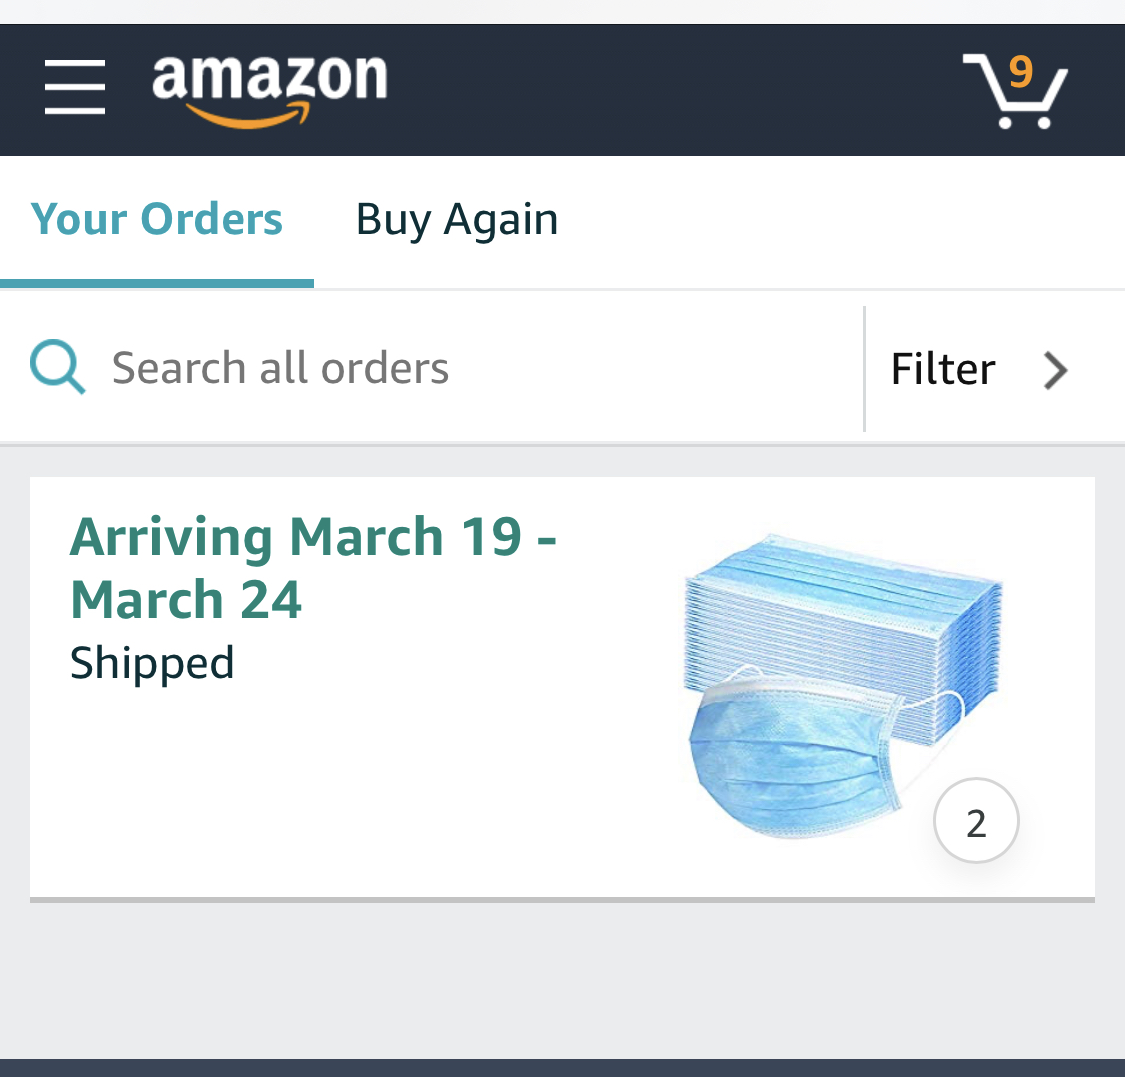1125x1077 pixels.
Task: Open the Filter options label
Action: pos(942,369)
